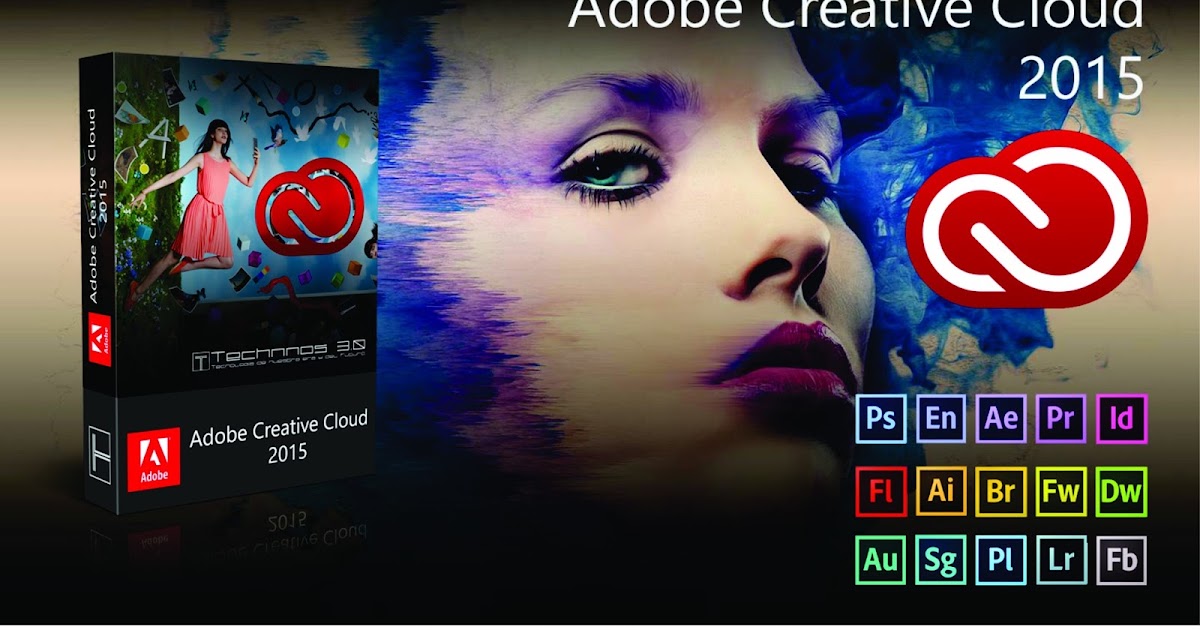Open the SpeedGrade (Sg) icon
Image resolution: width=1200 pixels, height=630 pixels.
click(x=941, y=560)
